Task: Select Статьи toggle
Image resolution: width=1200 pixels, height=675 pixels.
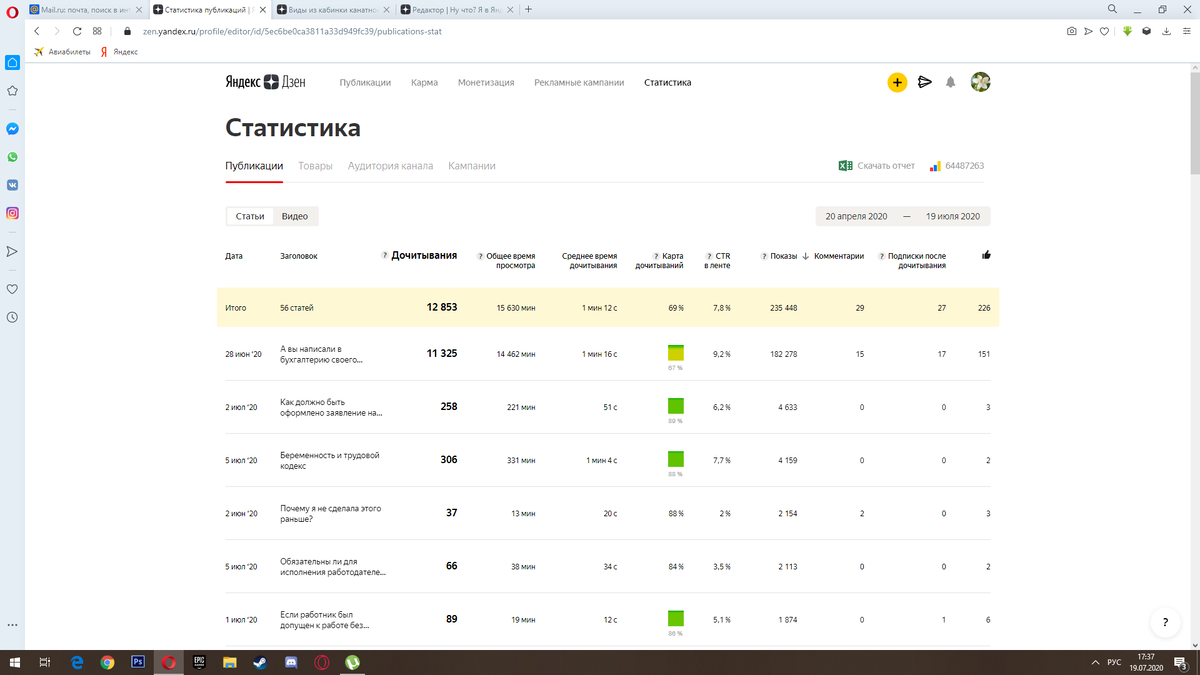Action: [x=250, y=216]
